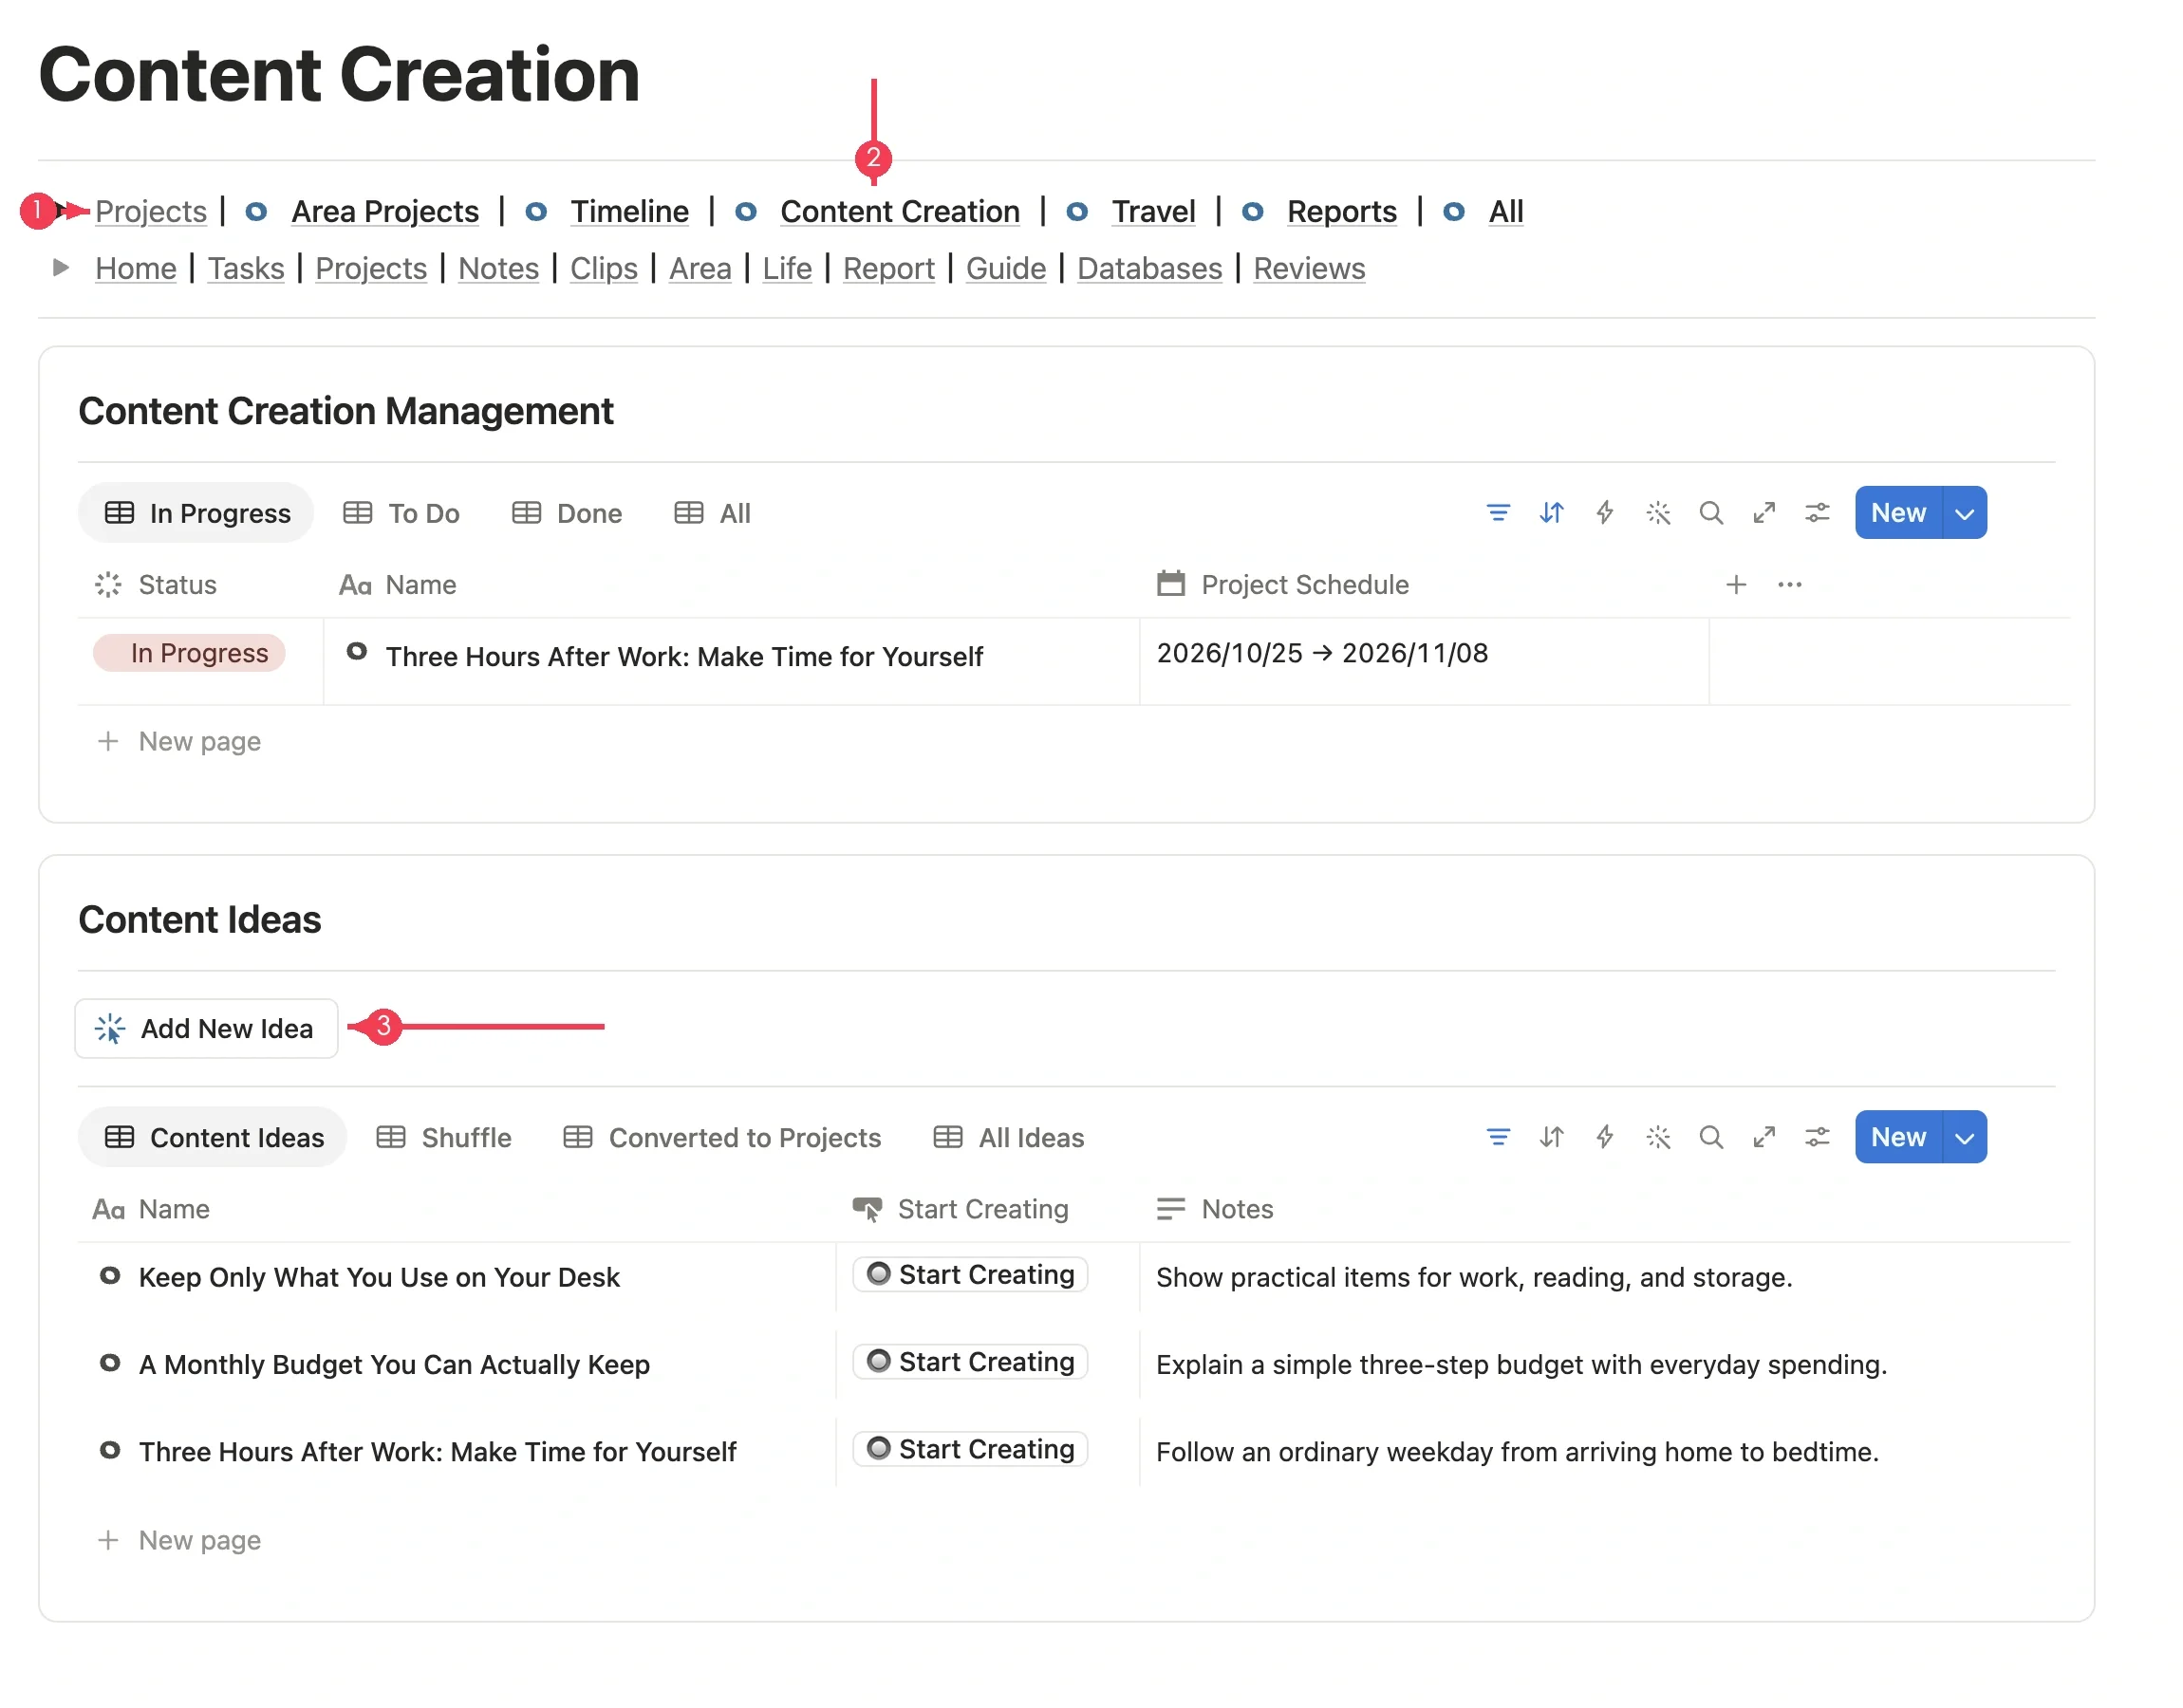Click the AI sparkle icon in Content Creation Management

point(1658,513)
